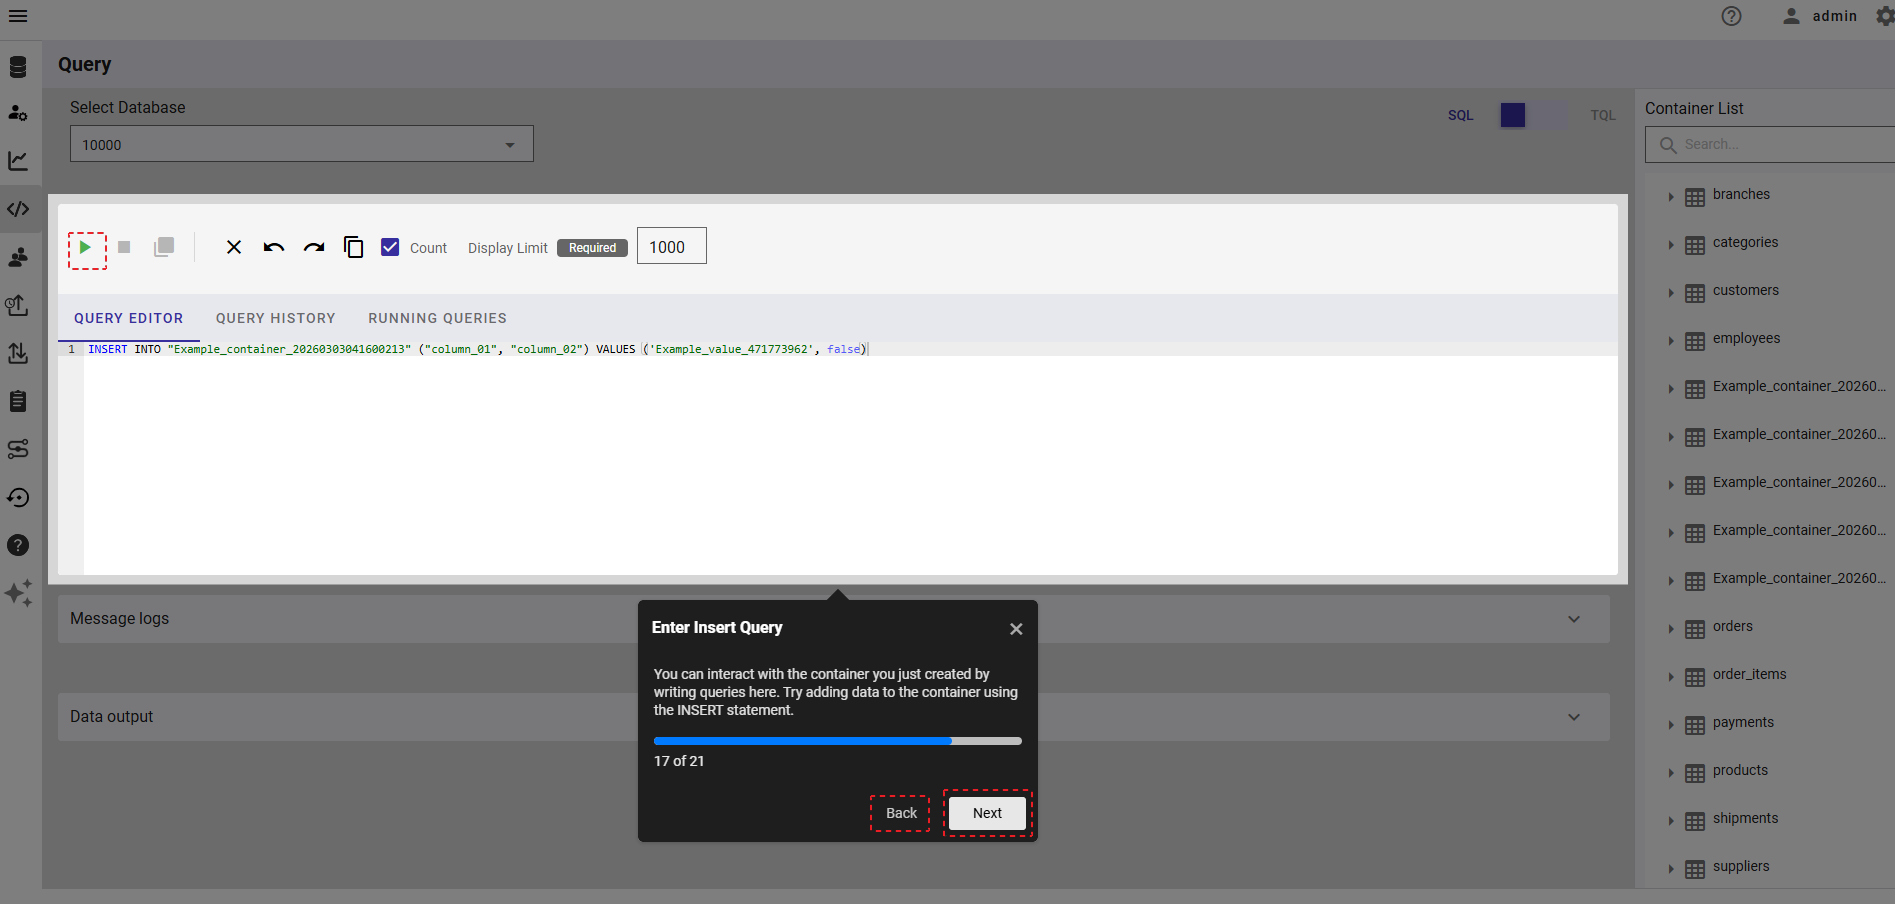Click Back in the tutorial popup

900,813
